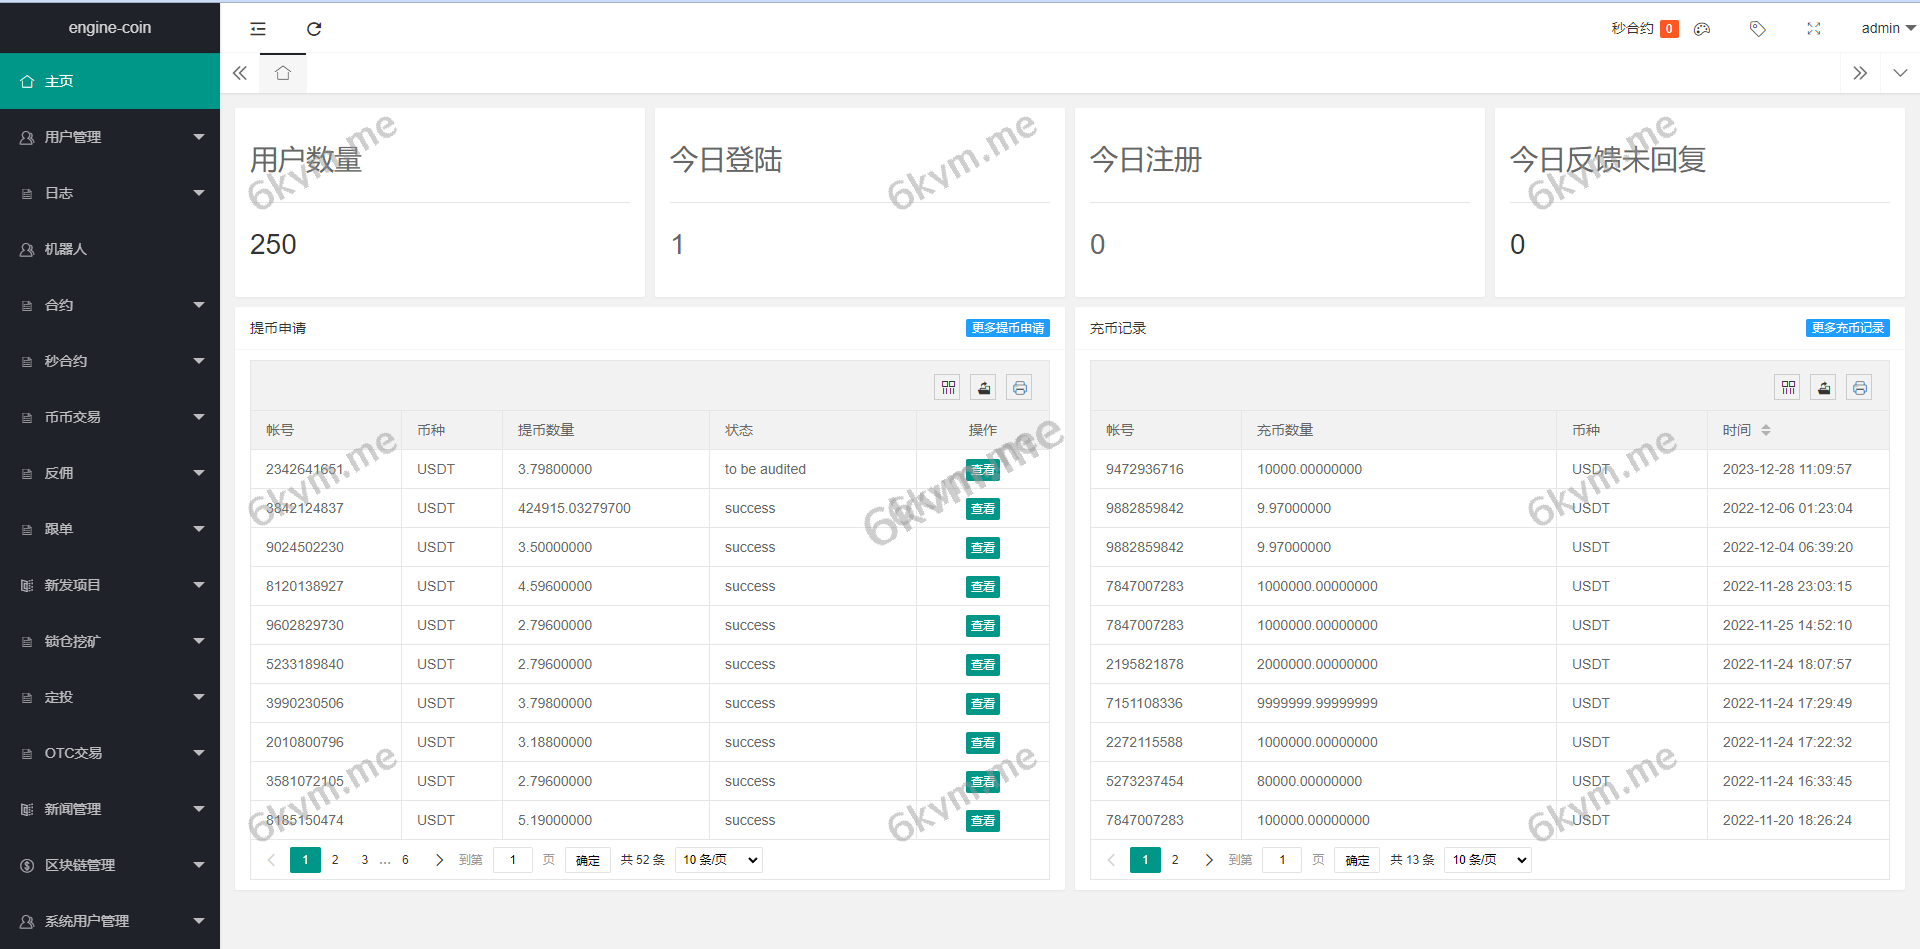Viewport: 1920px width, 949px height.
Task: Click the hamburger menu collapse icon
Action: point(257,29)
